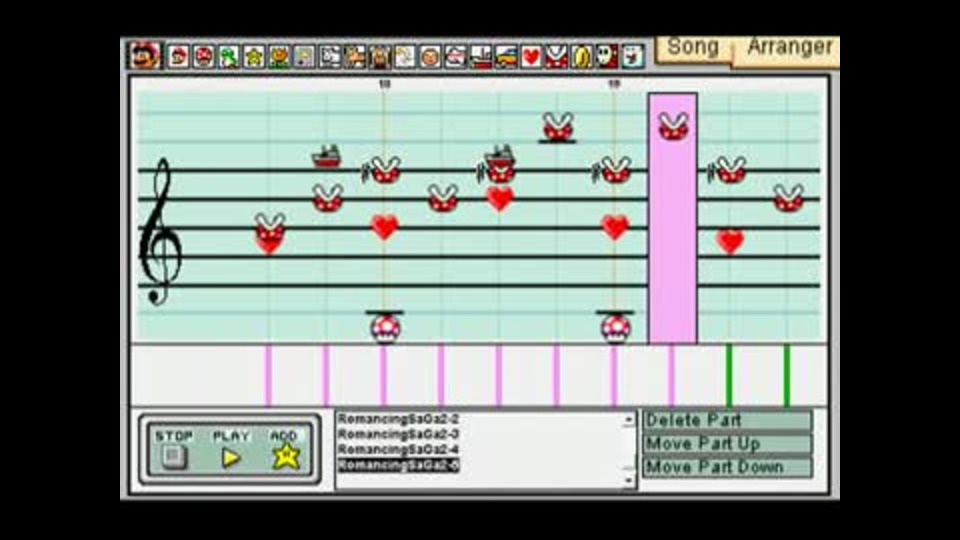Image resolution: width=960 pixels, height=540 pixels.
Task: Select the Mushroom instrument icon
Action: tap(203, 57)
